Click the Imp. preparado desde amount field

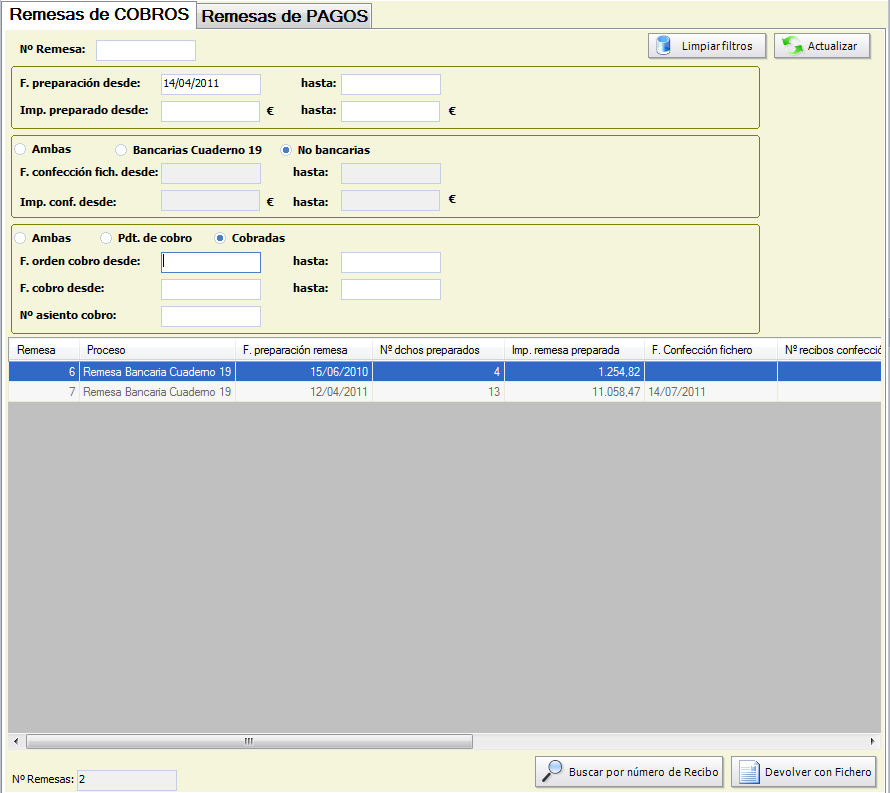(x=211, y=111)
